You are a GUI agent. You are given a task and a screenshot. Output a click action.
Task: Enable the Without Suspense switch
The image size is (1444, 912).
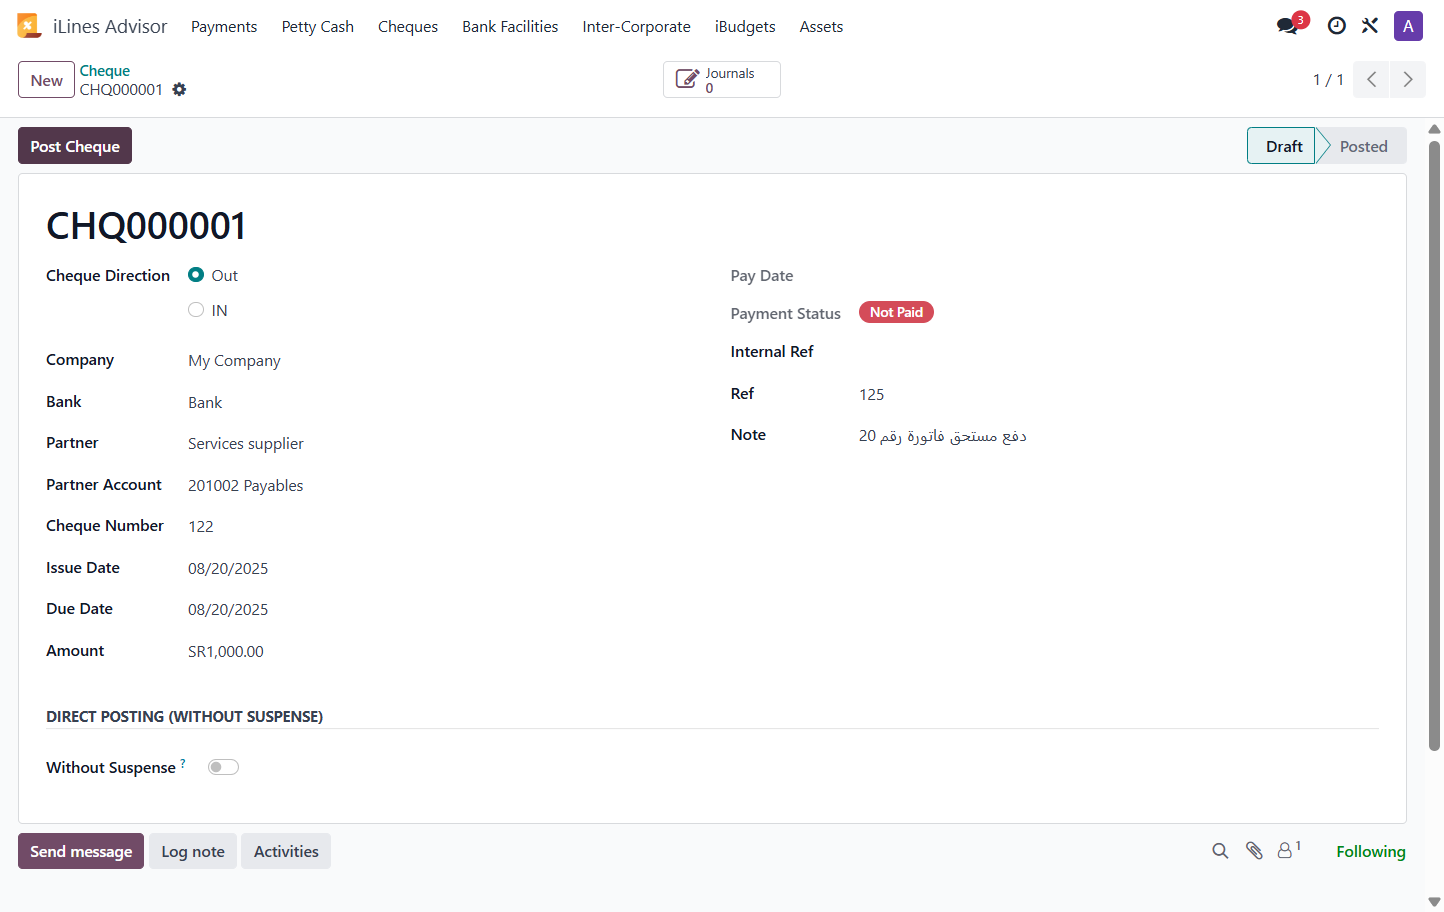(x=223, y=767)
